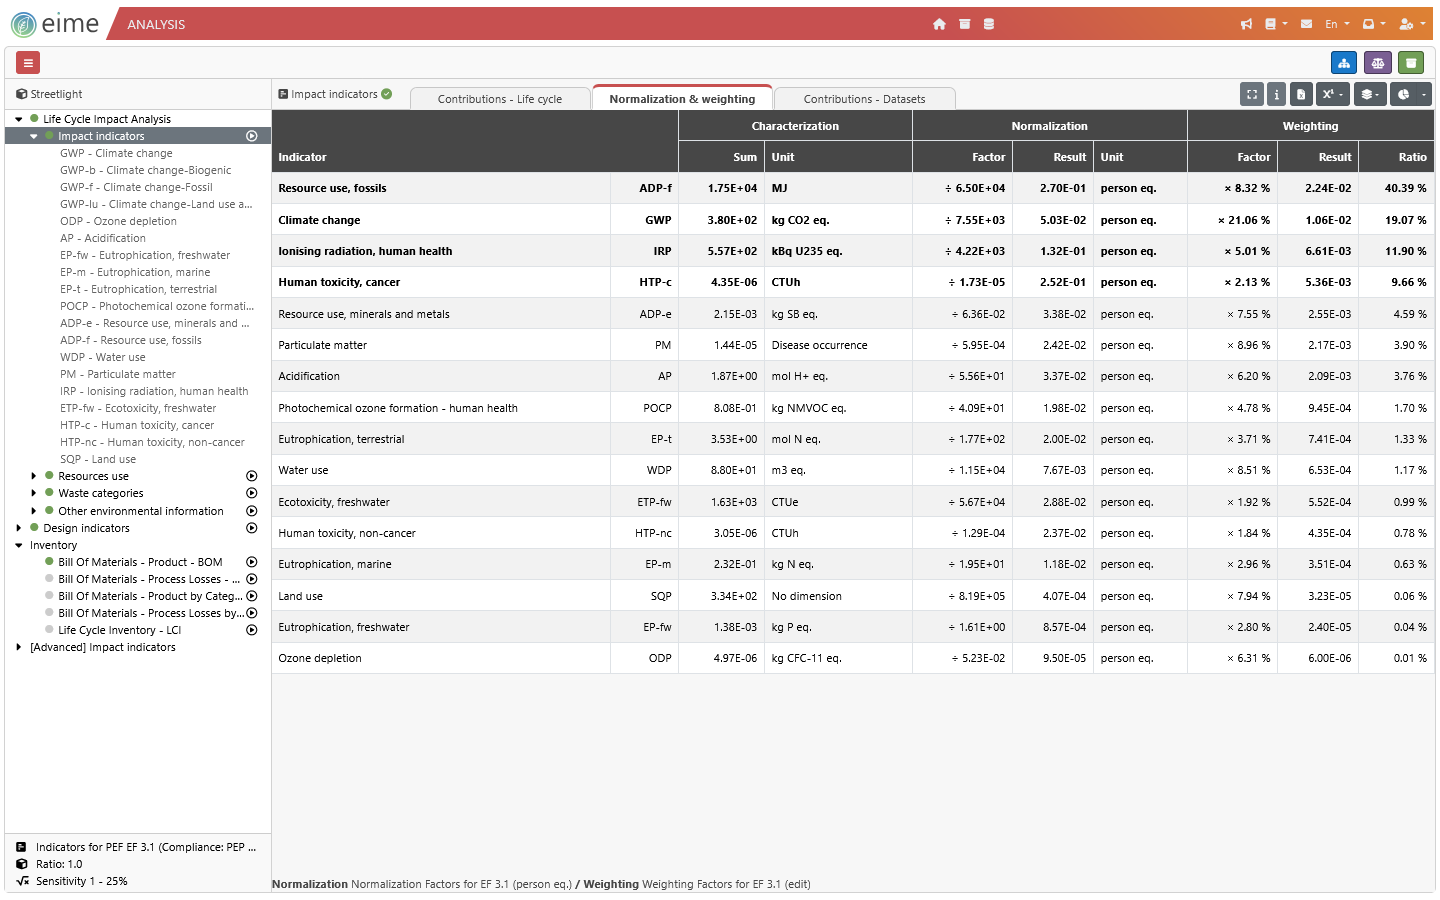Click the indicators set icon at panel bottom
The image size is (1440, 900).
[x=21, y=847]
